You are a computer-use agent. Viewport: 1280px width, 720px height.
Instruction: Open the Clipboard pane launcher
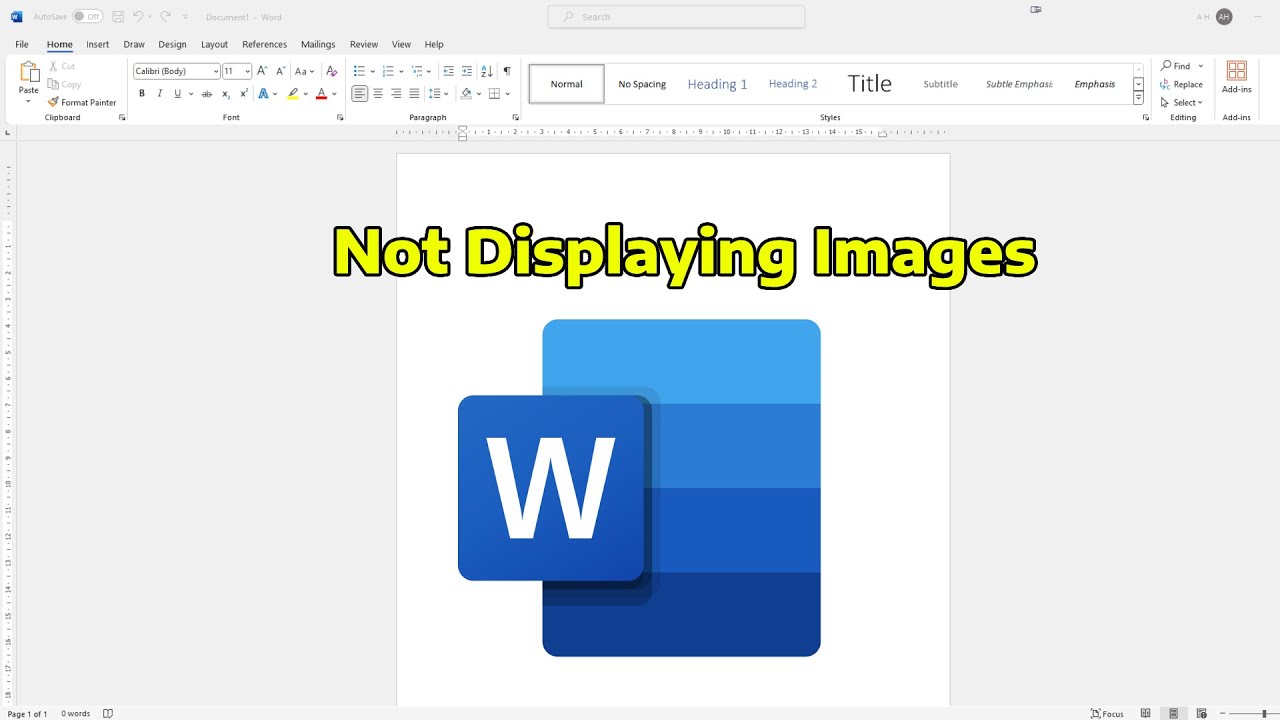click(x=122, y=117)
